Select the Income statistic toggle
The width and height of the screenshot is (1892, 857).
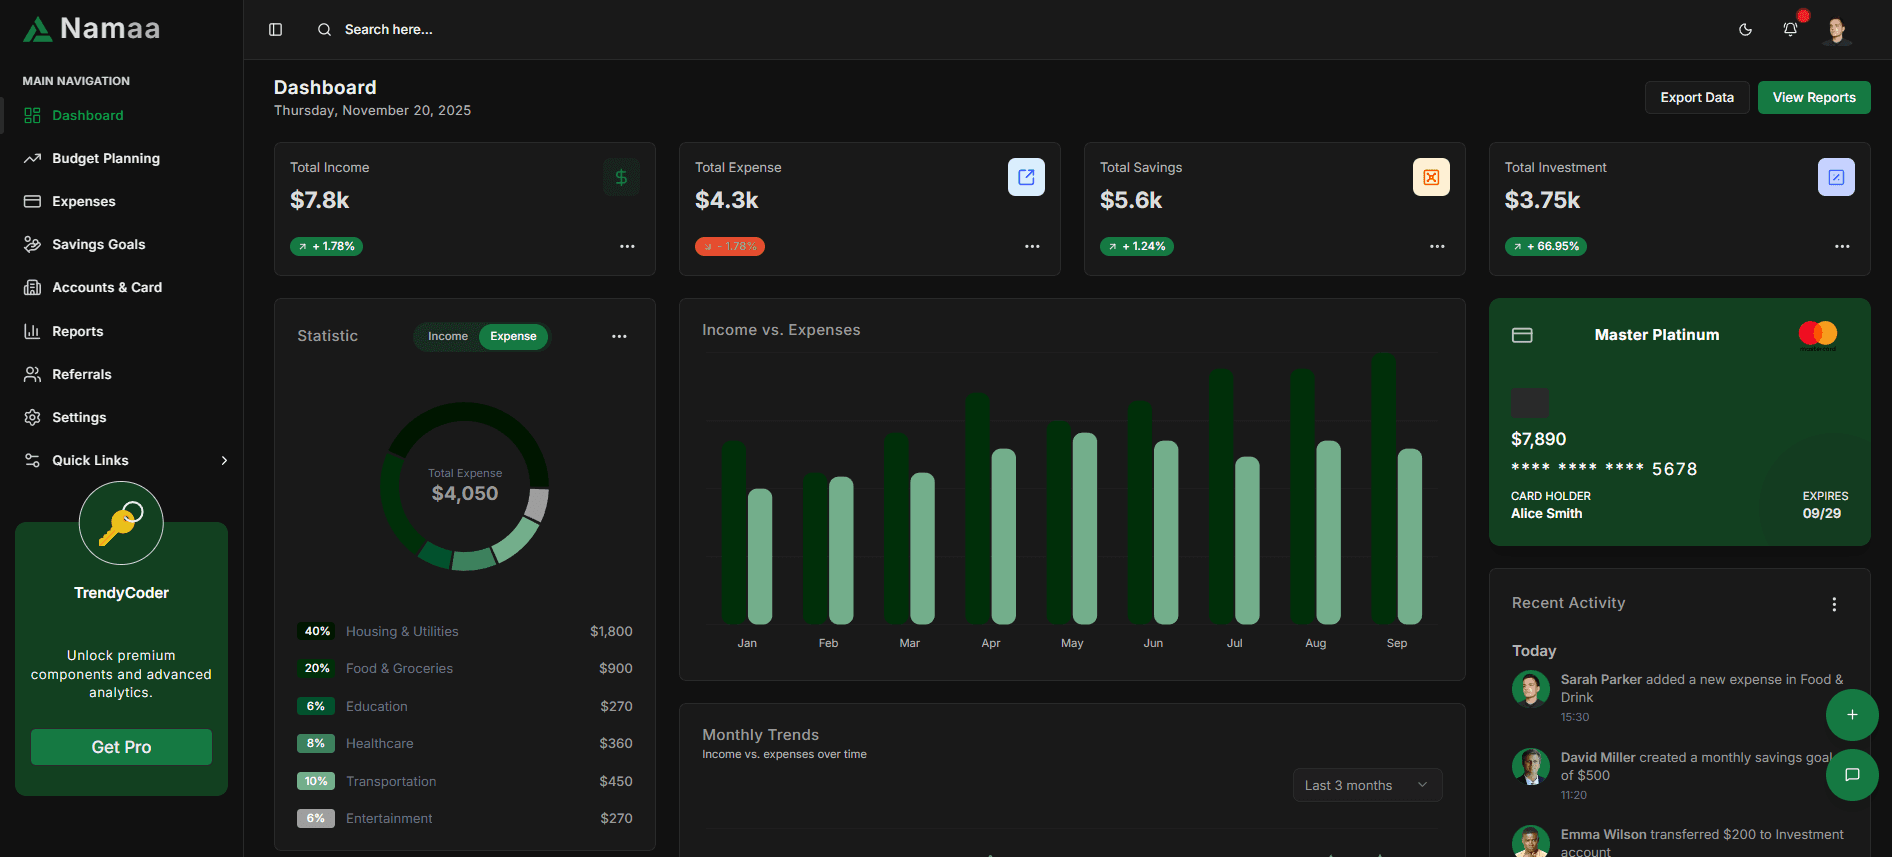pos(447,336)
